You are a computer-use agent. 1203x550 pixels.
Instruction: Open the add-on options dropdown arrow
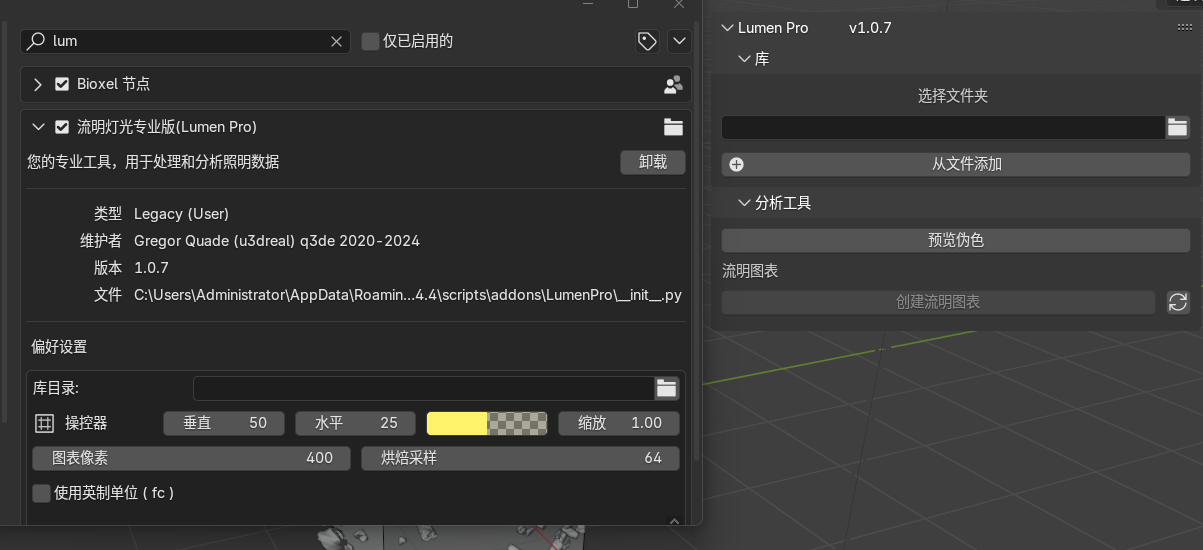[680, 41]
